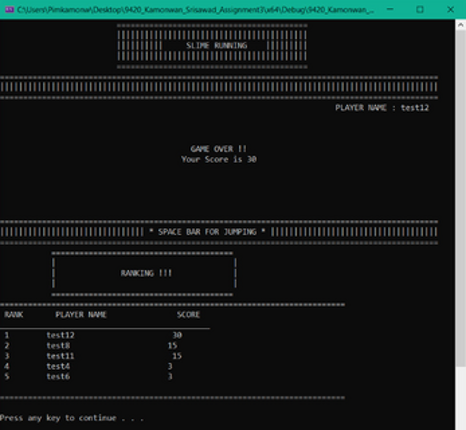The image size is (466, 430).
Task: Click rank number 2 in the table
Action: click(x=7, y=345)
